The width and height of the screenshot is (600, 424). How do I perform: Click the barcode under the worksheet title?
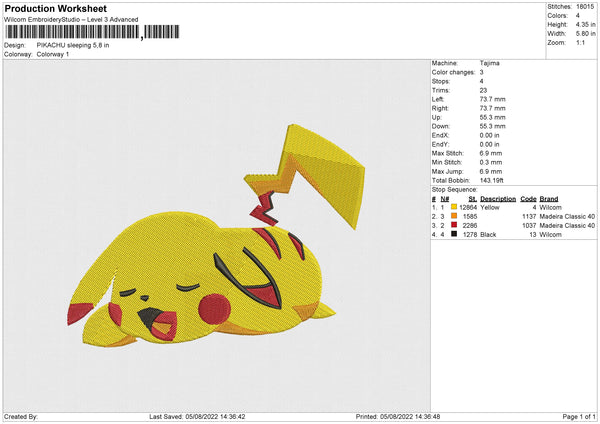click(91, 32)
